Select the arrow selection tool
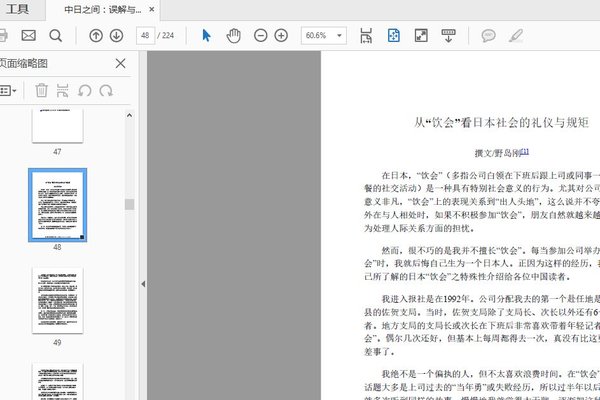Screen dimensions: 600x400 click(207, 35)
